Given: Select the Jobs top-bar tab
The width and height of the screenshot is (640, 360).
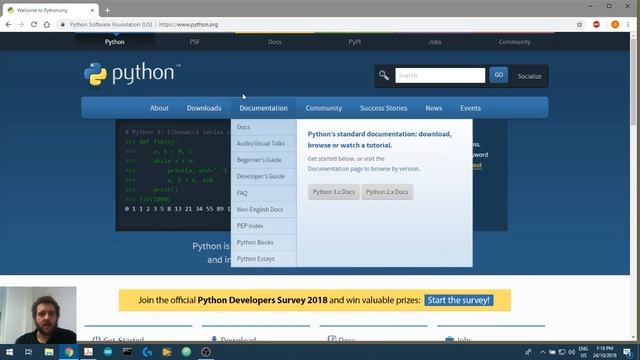Looking at the screenshot, I should tap(435, 42).
